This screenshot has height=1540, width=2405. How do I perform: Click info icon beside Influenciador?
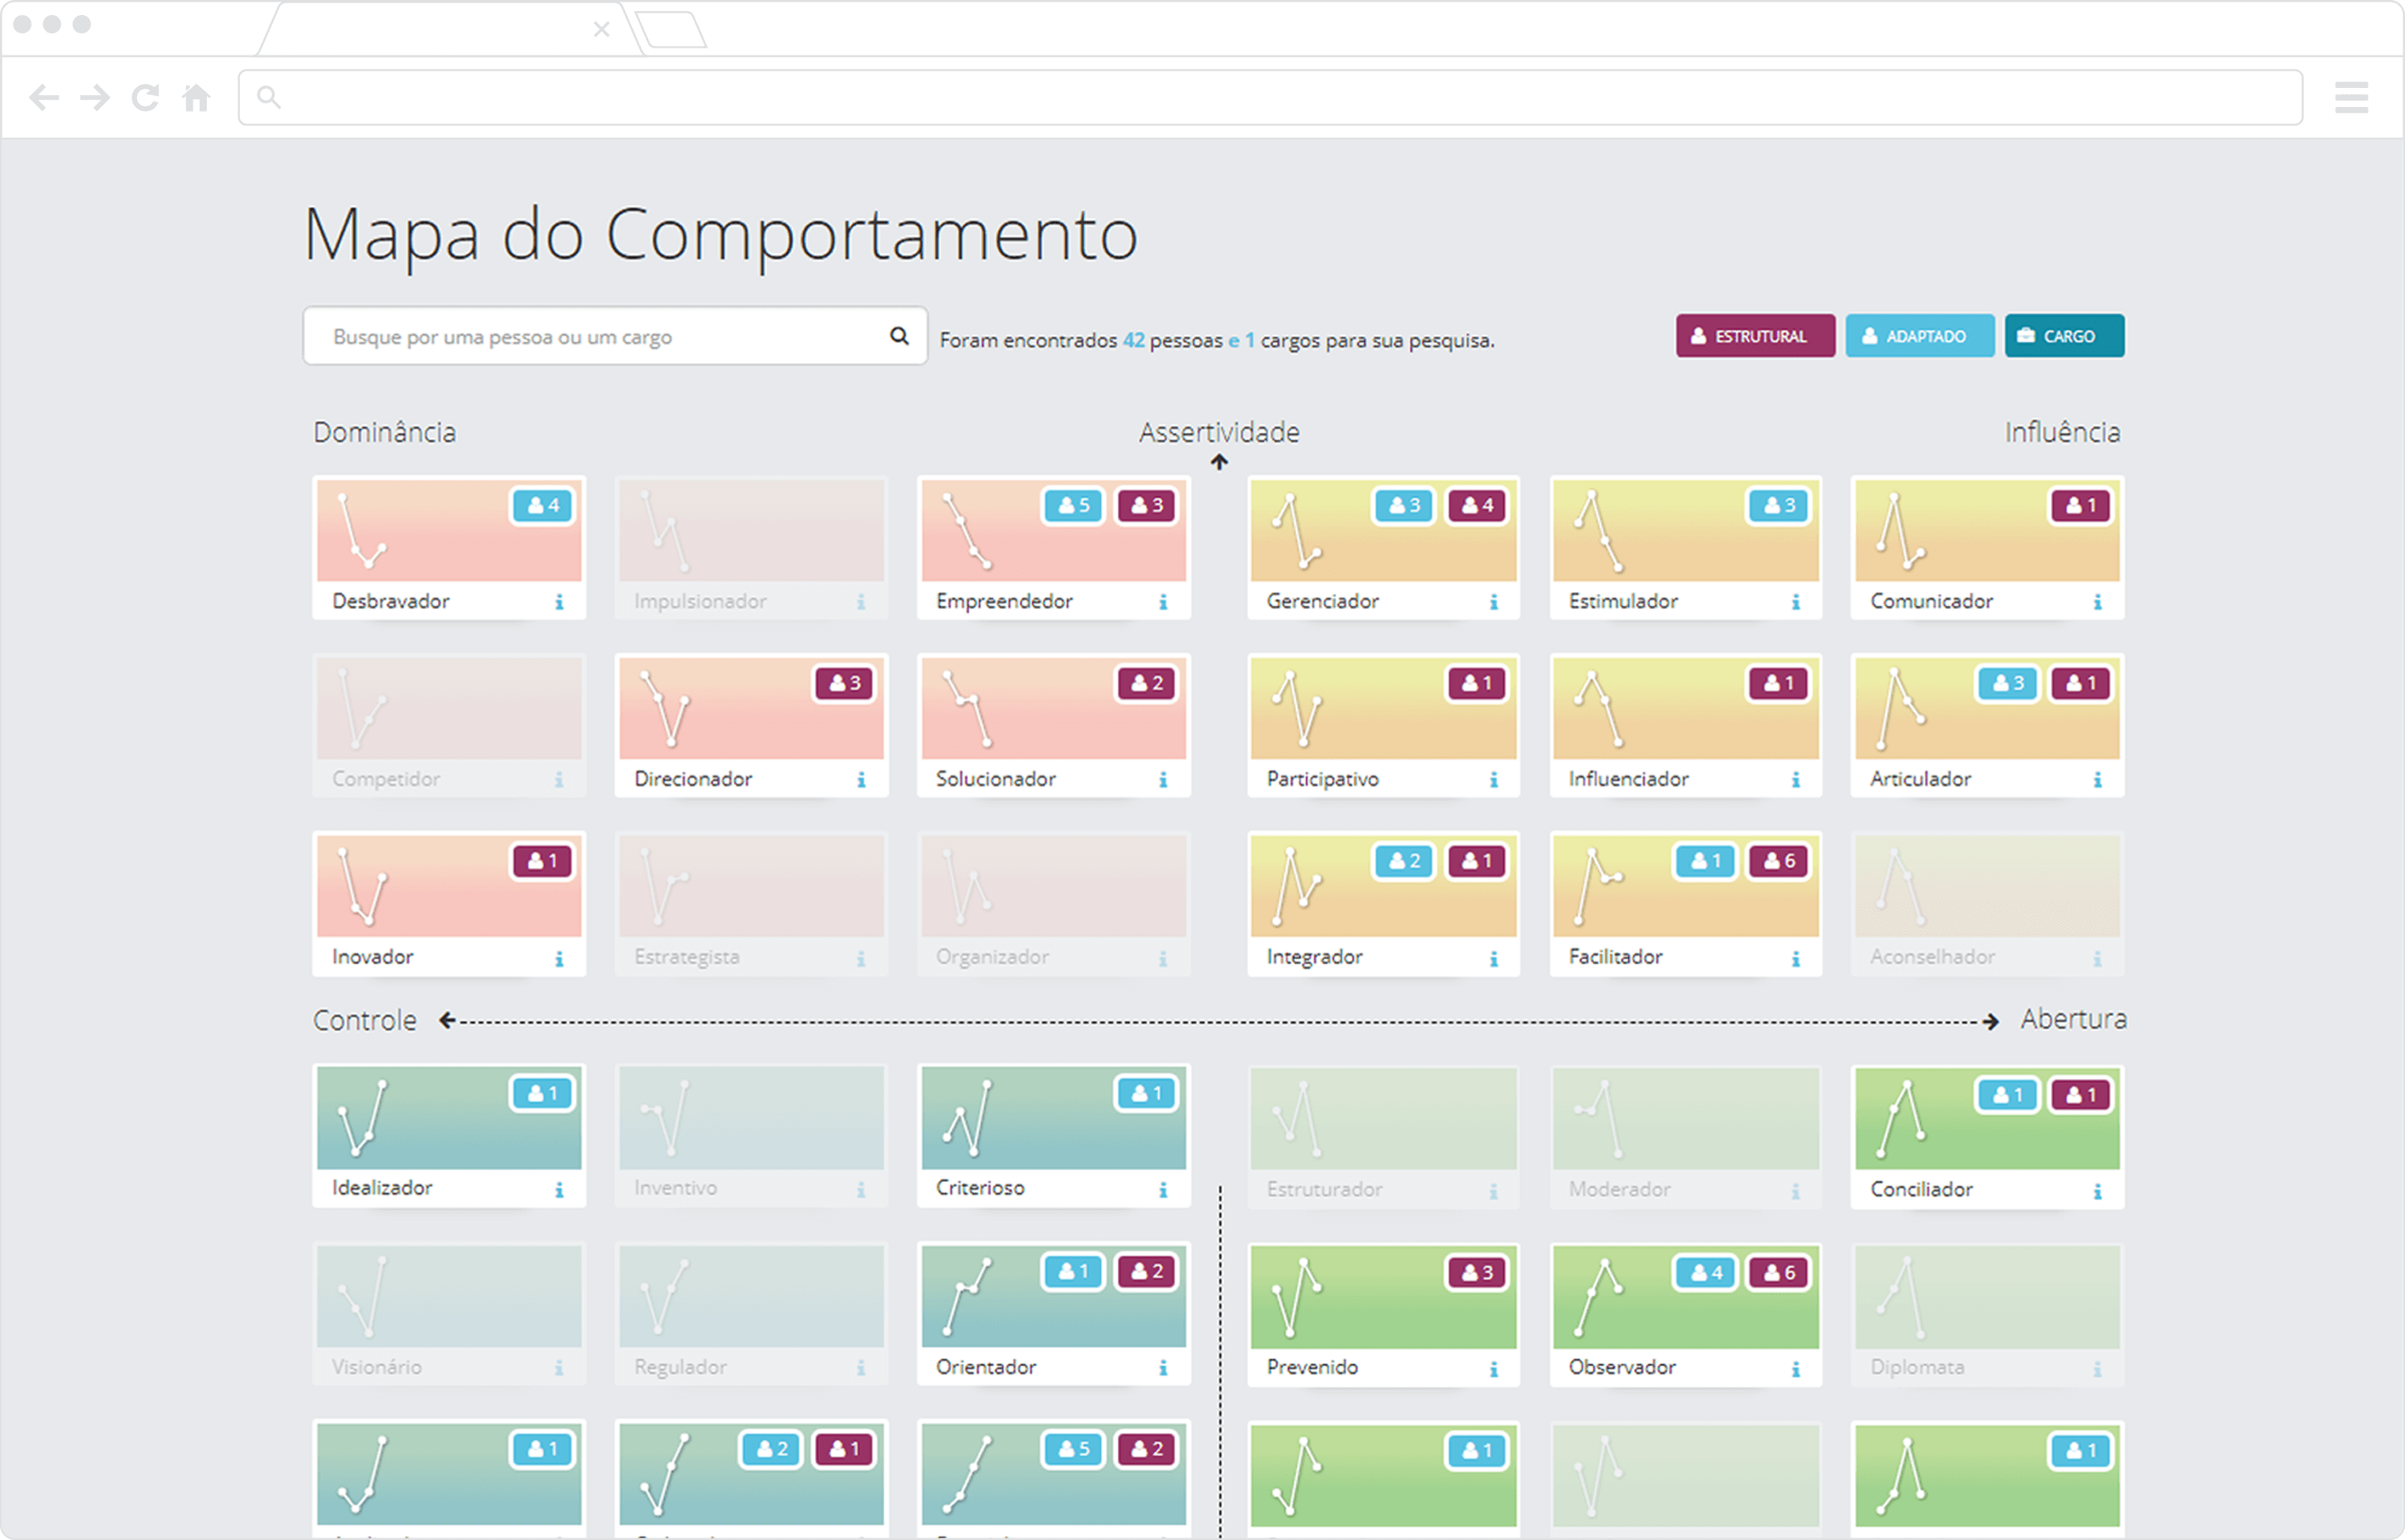pos(1796,780)
